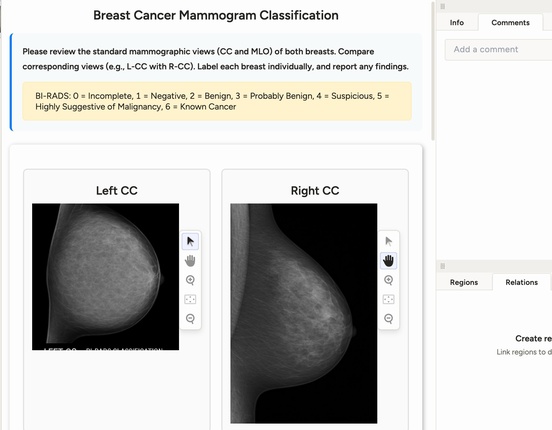Zoom out on the Left CC mammogram
Screen dimensions: 552x430
pos(190,319)
